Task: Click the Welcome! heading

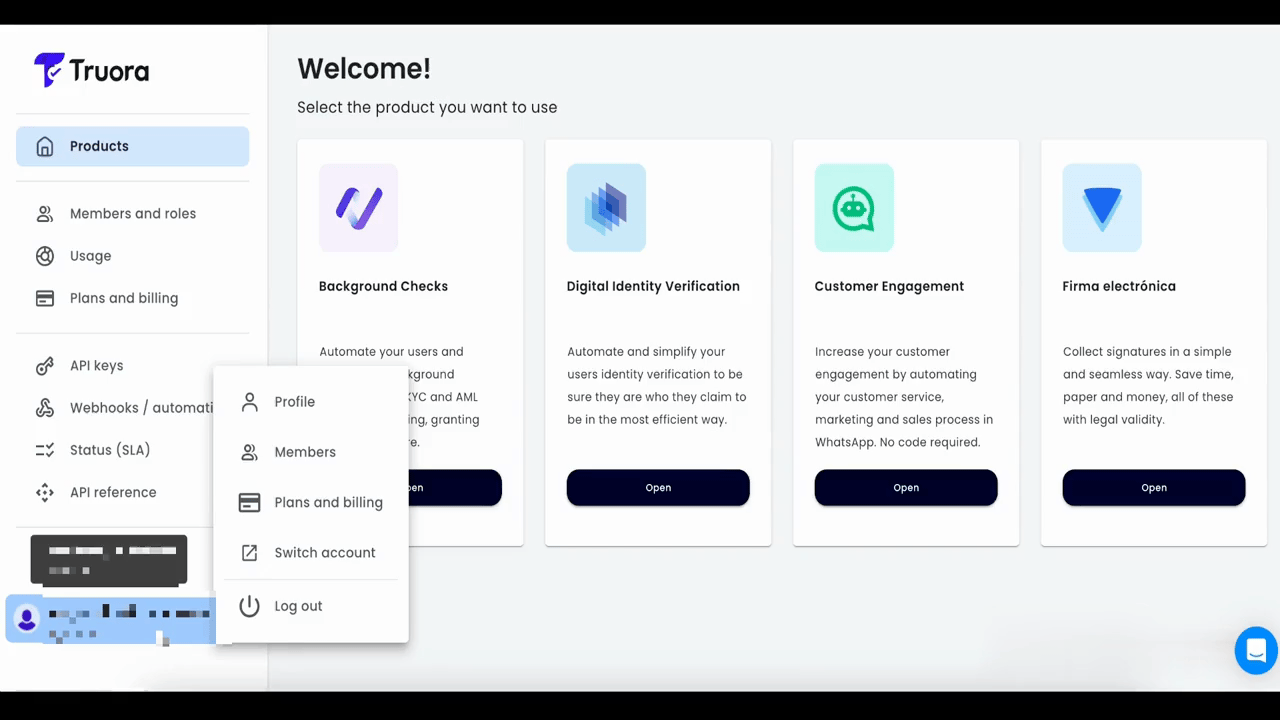Action: point(364,69)
